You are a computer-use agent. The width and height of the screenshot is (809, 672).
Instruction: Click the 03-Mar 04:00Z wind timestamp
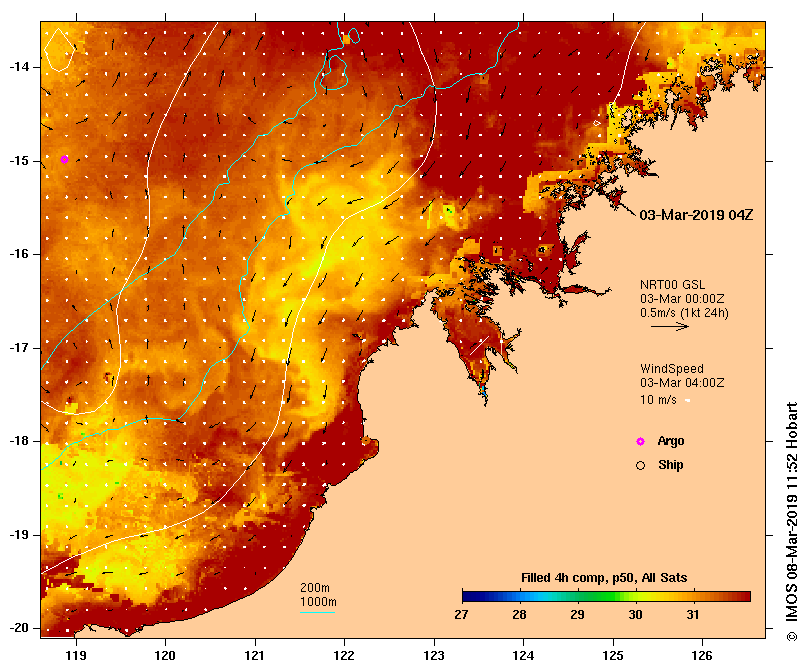682,383
